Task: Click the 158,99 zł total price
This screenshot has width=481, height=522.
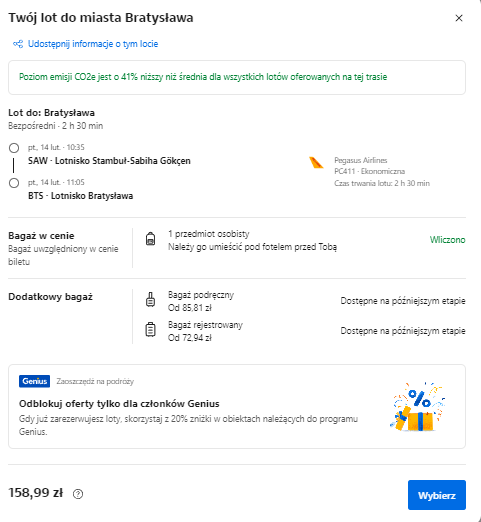Action: (x=36, y=493)
